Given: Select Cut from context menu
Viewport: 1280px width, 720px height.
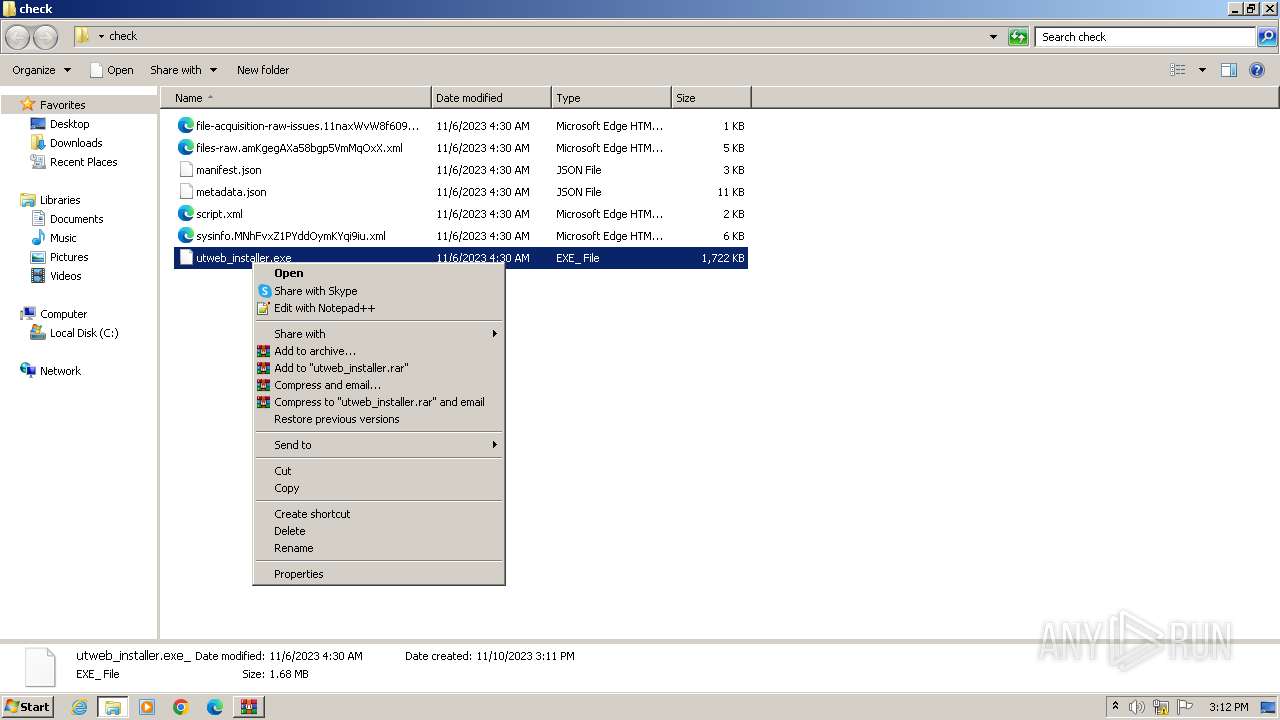Looking at the screenshot, I should (378, 471).
